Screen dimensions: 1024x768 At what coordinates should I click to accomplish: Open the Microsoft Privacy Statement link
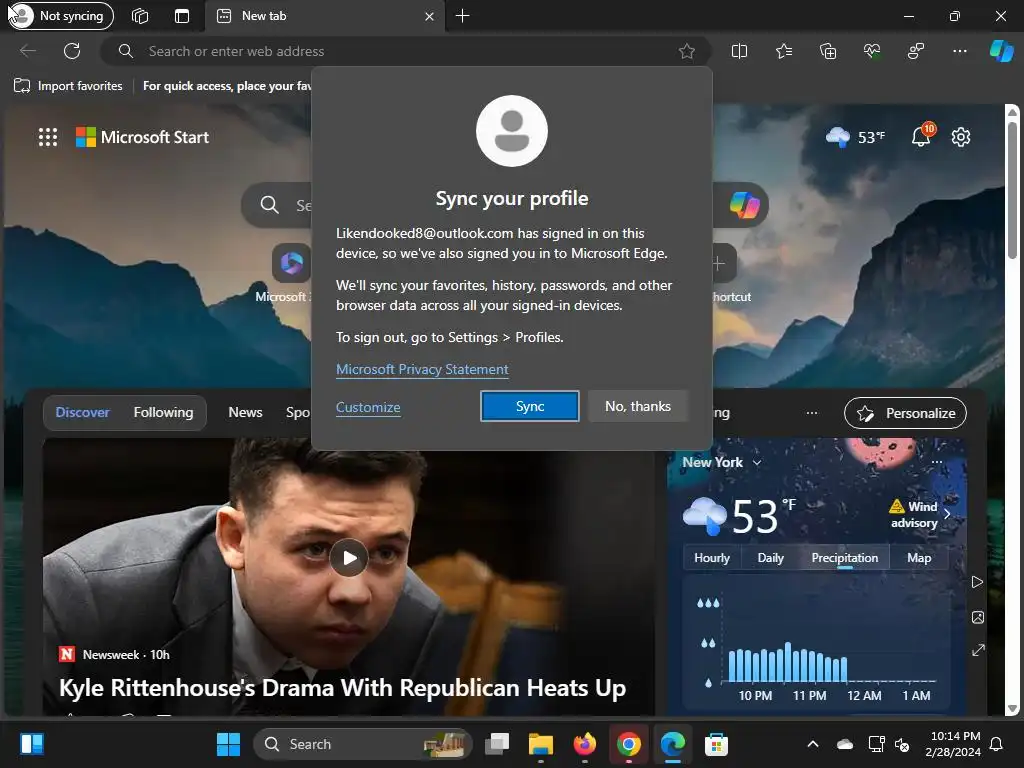(x=422, y=370)
